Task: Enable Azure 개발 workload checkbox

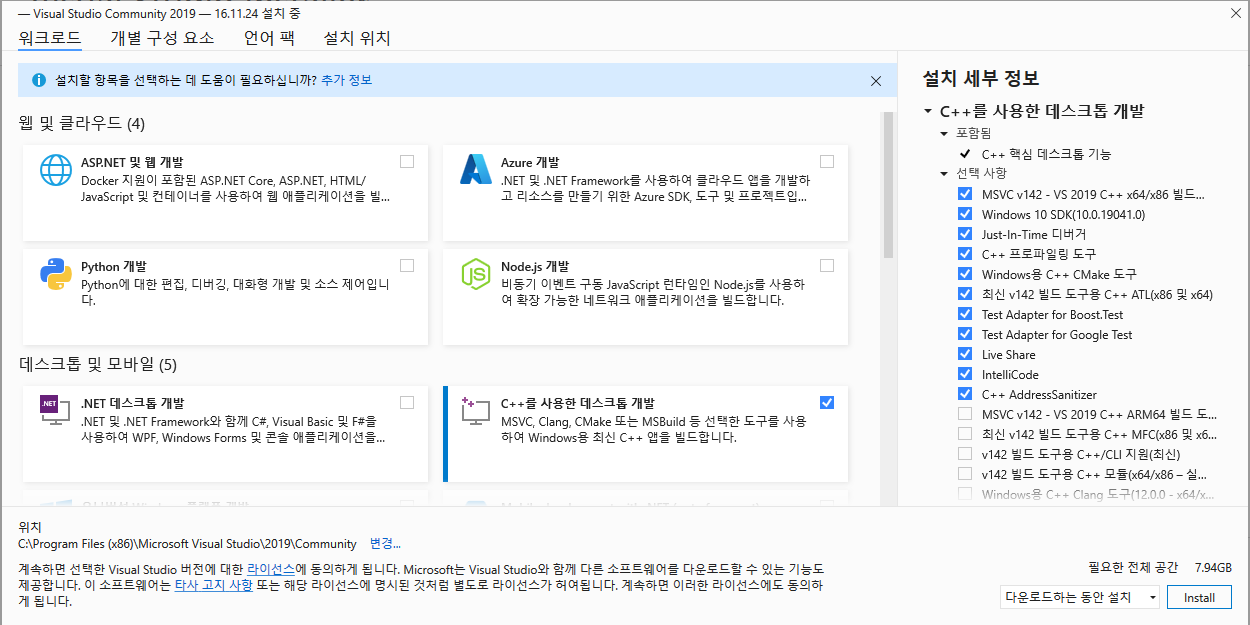Action: 827,162
